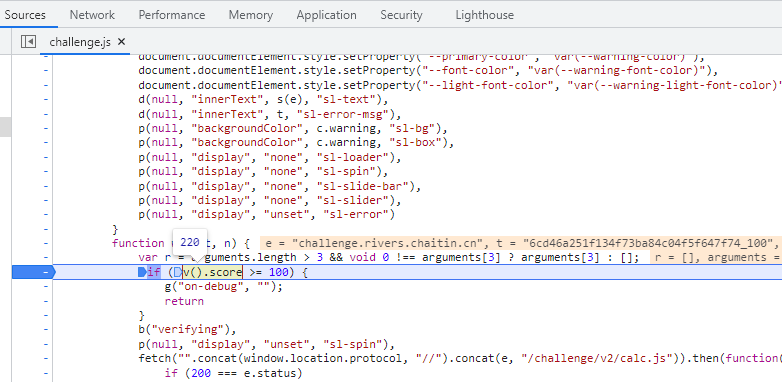Click the inline value r = [], arguments
Viewport: 782px width, 382px height.
pos(716,257)
